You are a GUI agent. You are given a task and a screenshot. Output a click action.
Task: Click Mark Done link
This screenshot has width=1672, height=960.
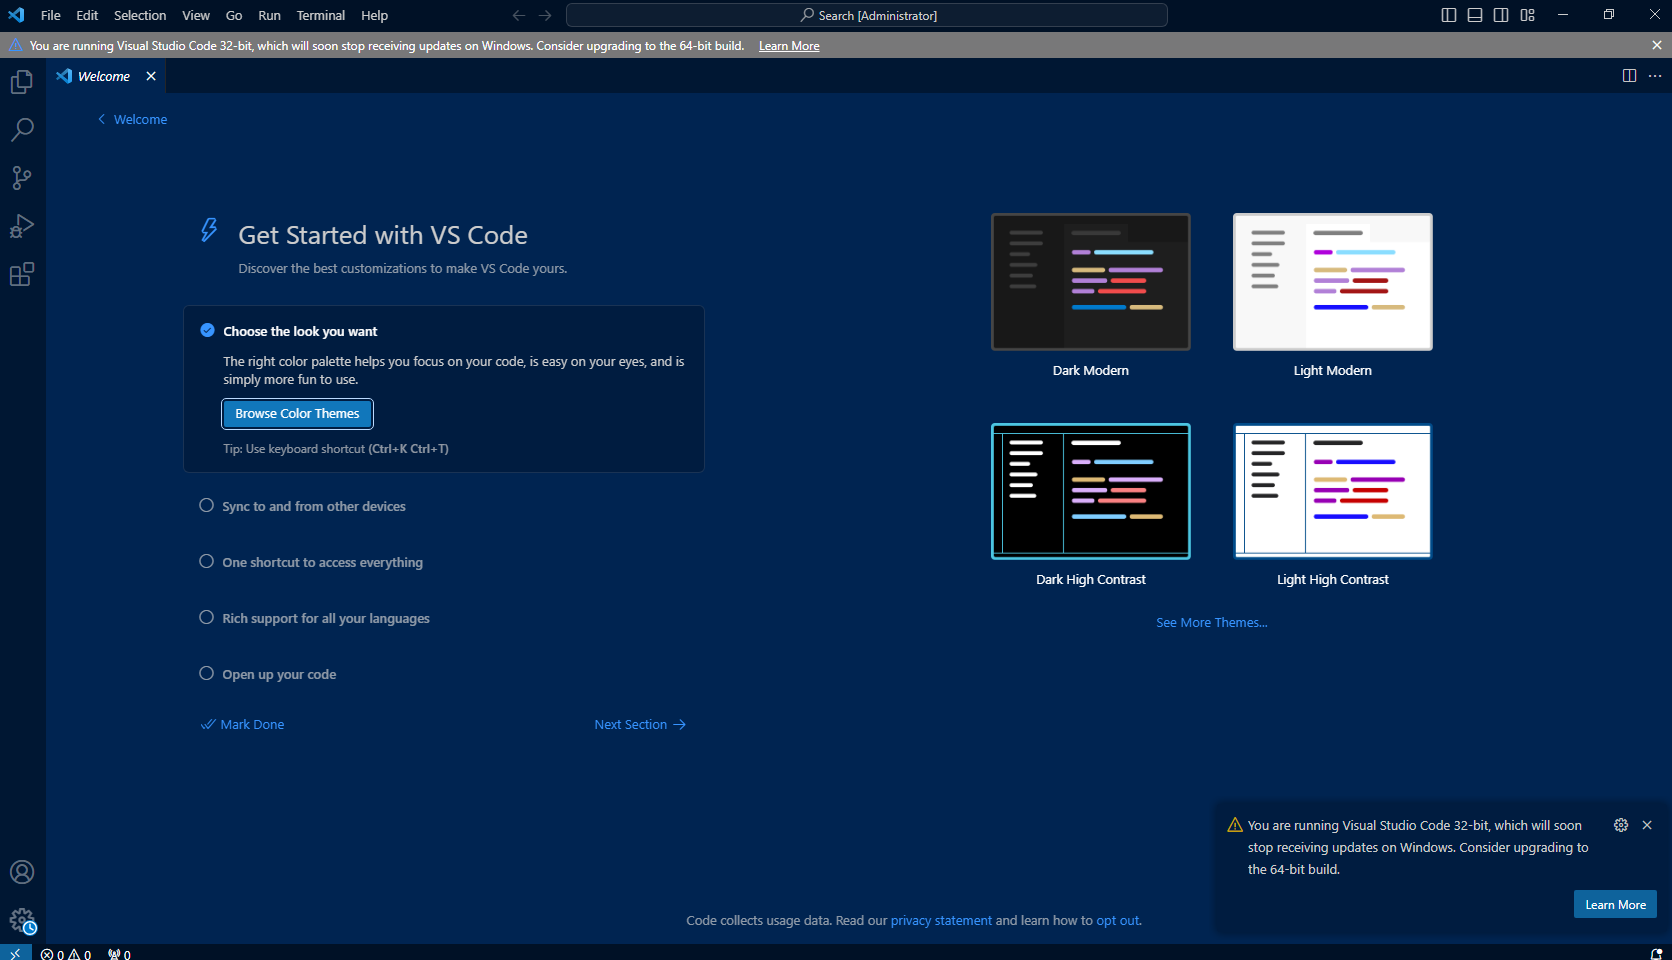[243, 724]
